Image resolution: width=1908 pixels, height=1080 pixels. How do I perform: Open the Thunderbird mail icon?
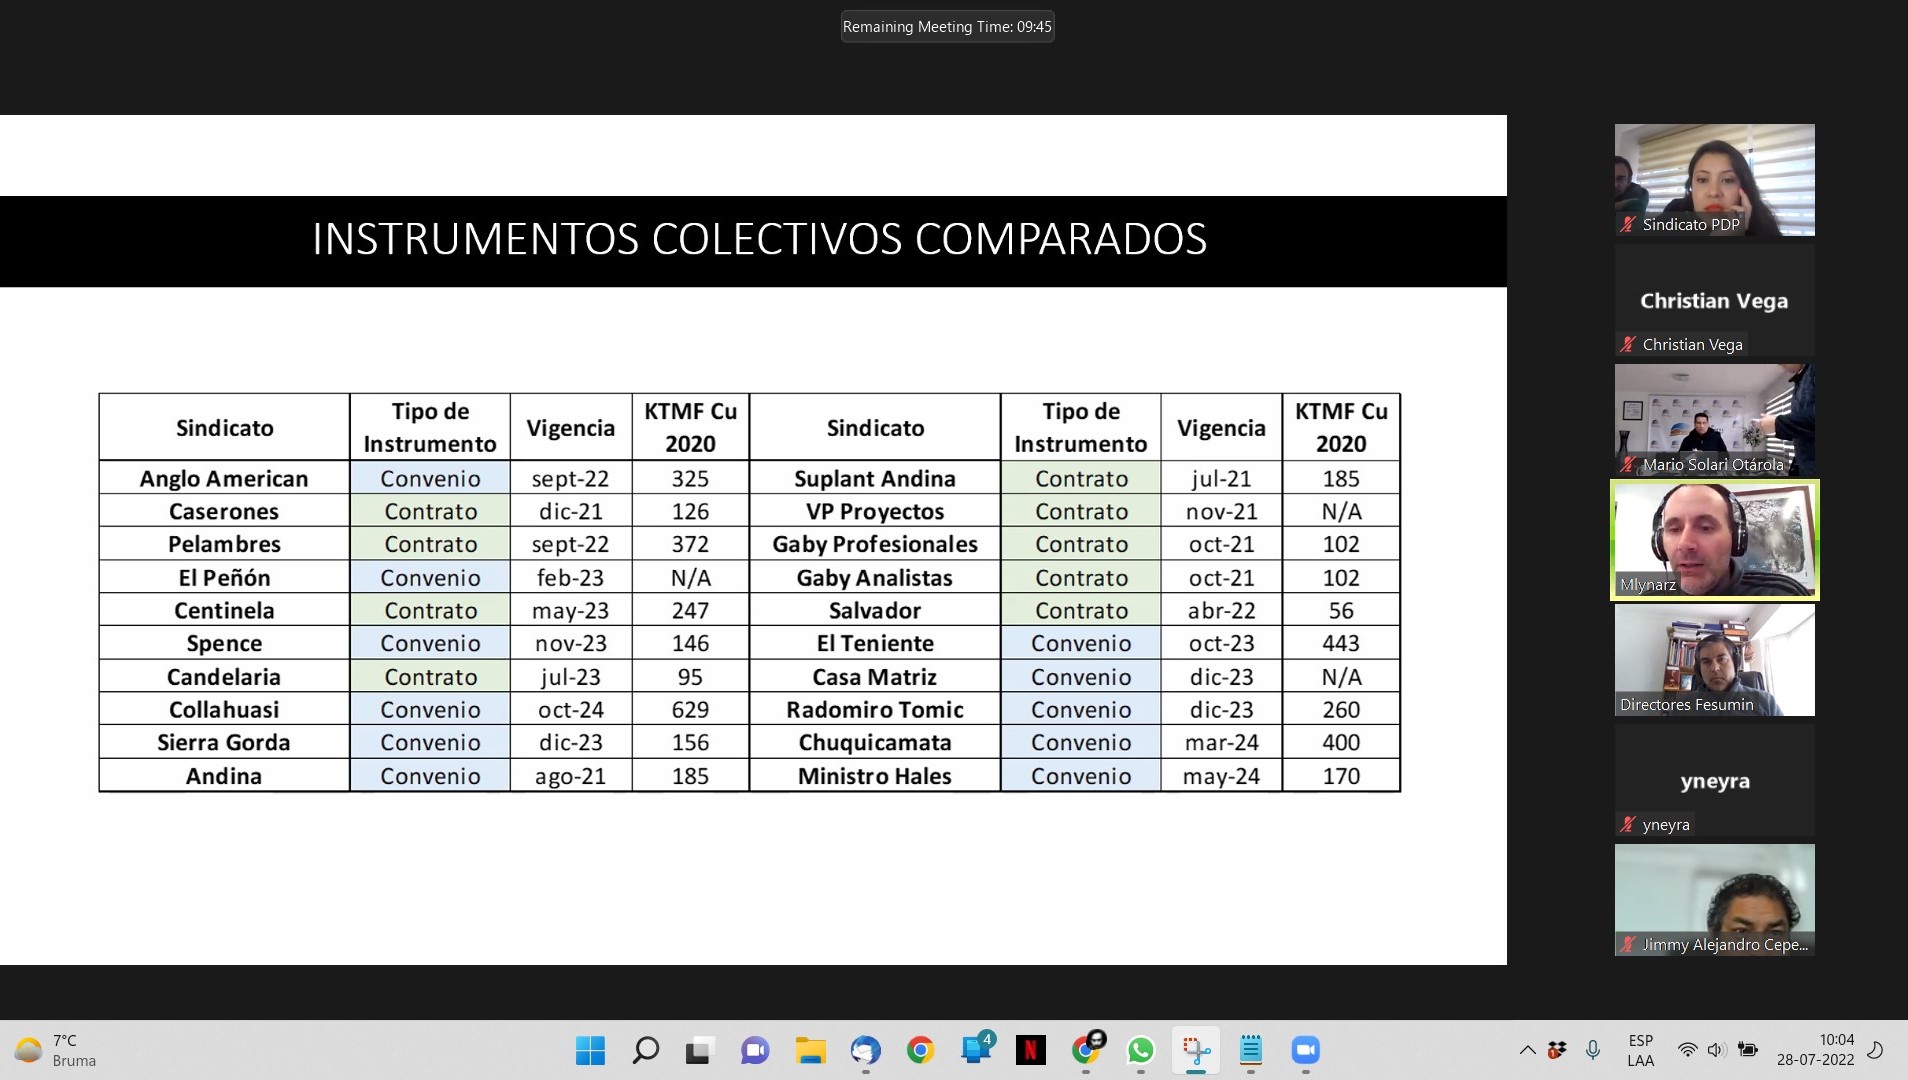(x=865, y=1050)
